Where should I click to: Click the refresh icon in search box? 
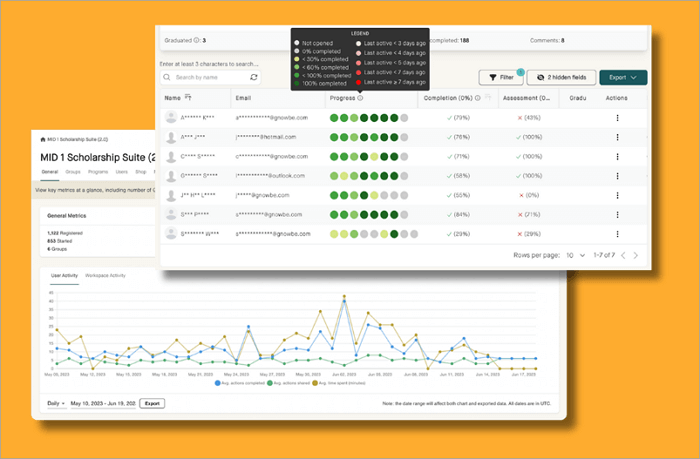pos(254,77)
